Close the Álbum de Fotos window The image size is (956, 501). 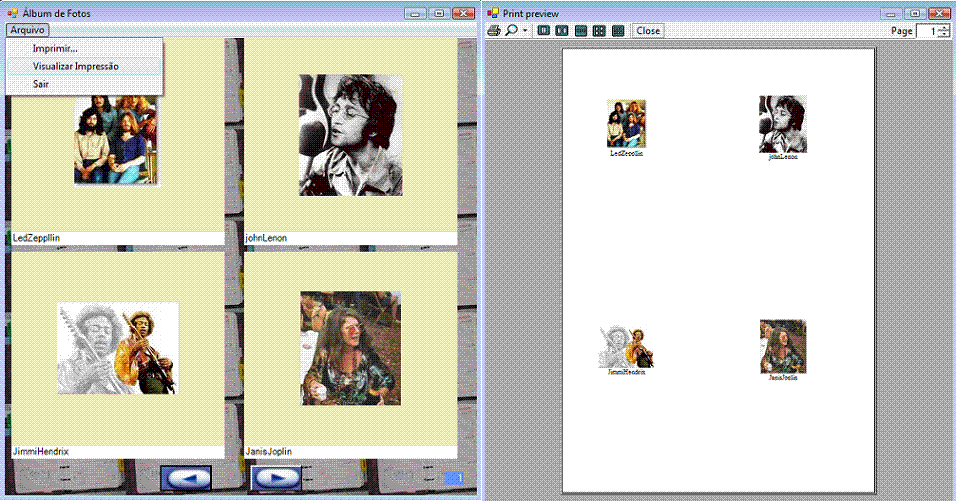[x=463, y=13]
